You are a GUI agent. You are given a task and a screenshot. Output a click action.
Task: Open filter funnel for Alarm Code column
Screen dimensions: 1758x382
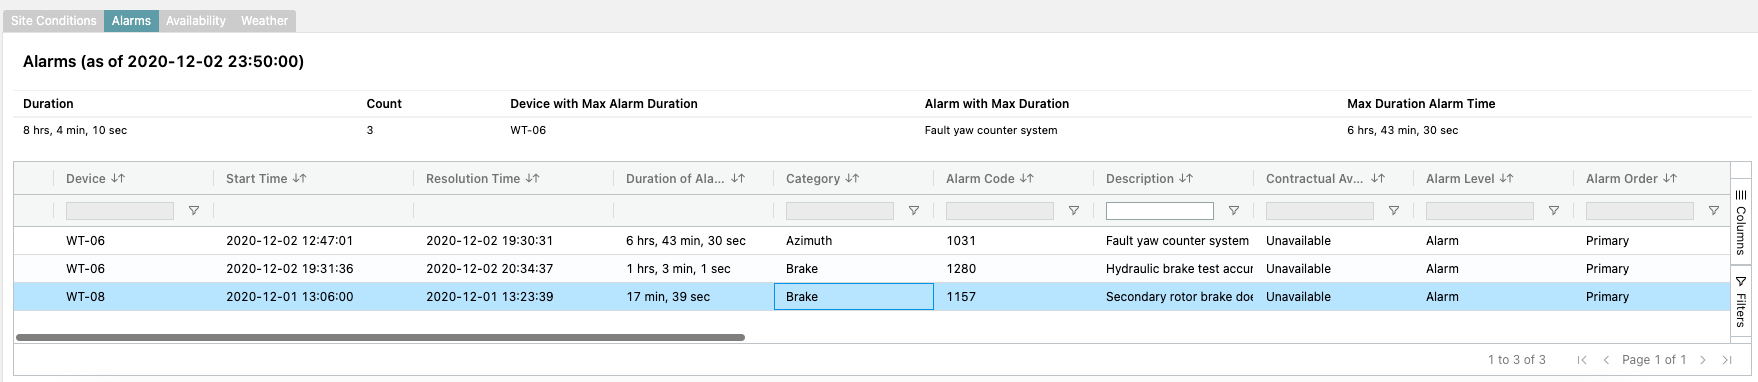click(x=1074, y=211)
